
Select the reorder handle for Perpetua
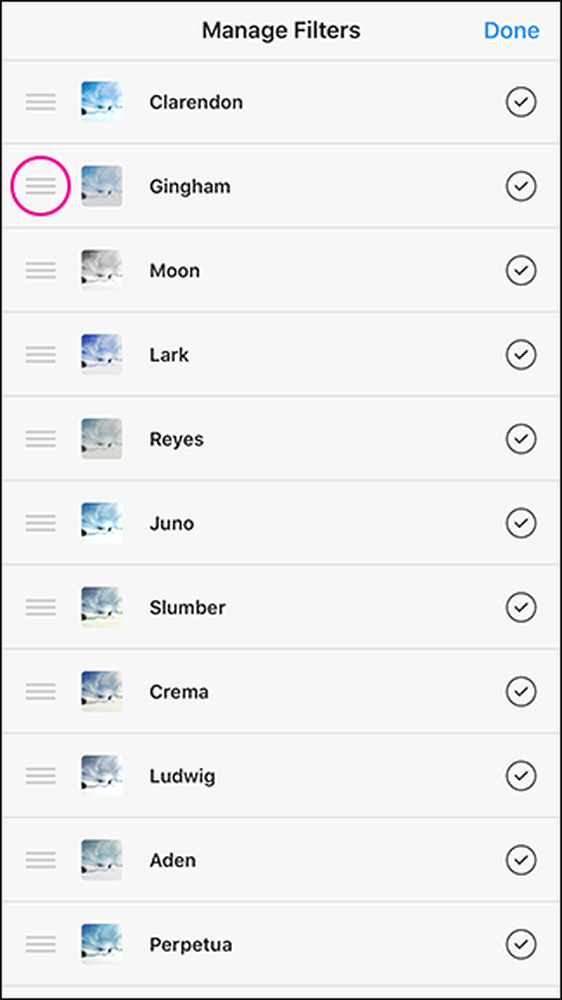tap(41, 944)
